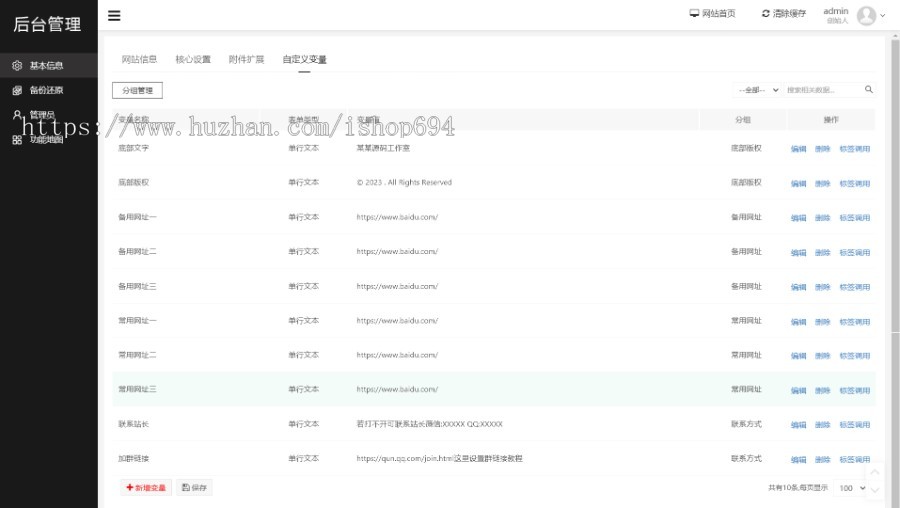Click 标签调用 for 备用网址三
This screenshot has height=508, width=900.
(x=855, y=287)
